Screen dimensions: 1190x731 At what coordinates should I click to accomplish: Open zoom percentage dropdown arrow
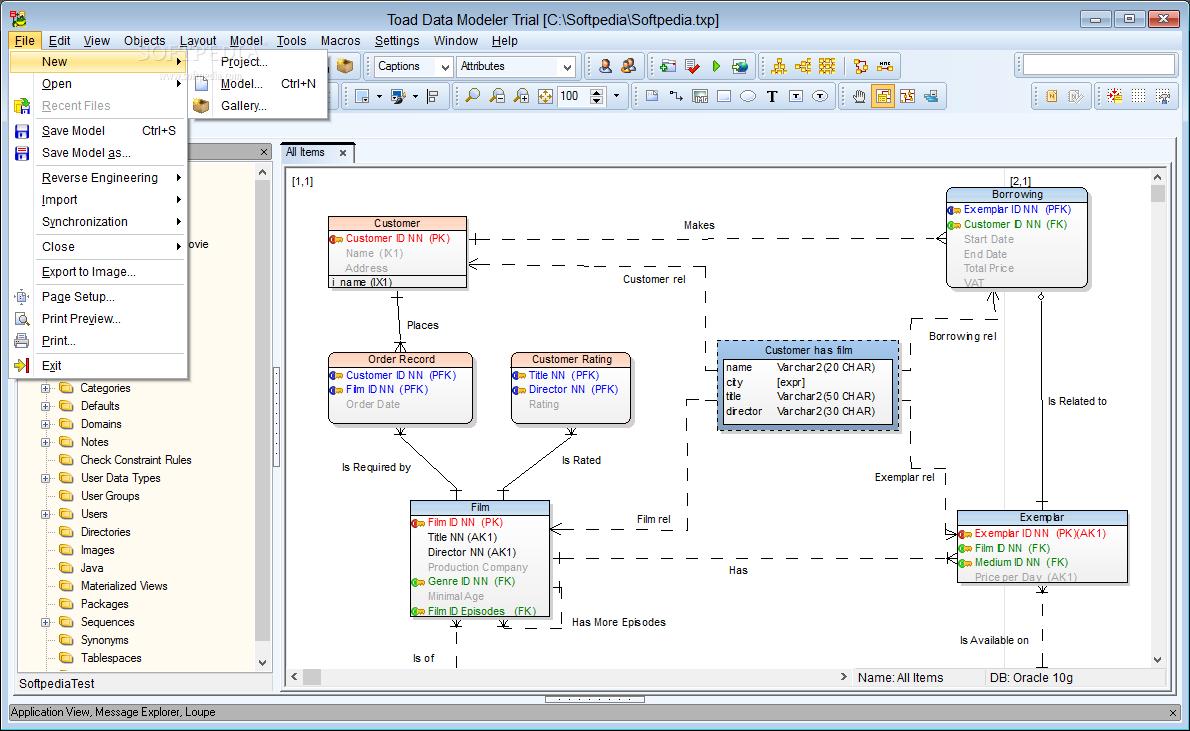tap(616, 96)
